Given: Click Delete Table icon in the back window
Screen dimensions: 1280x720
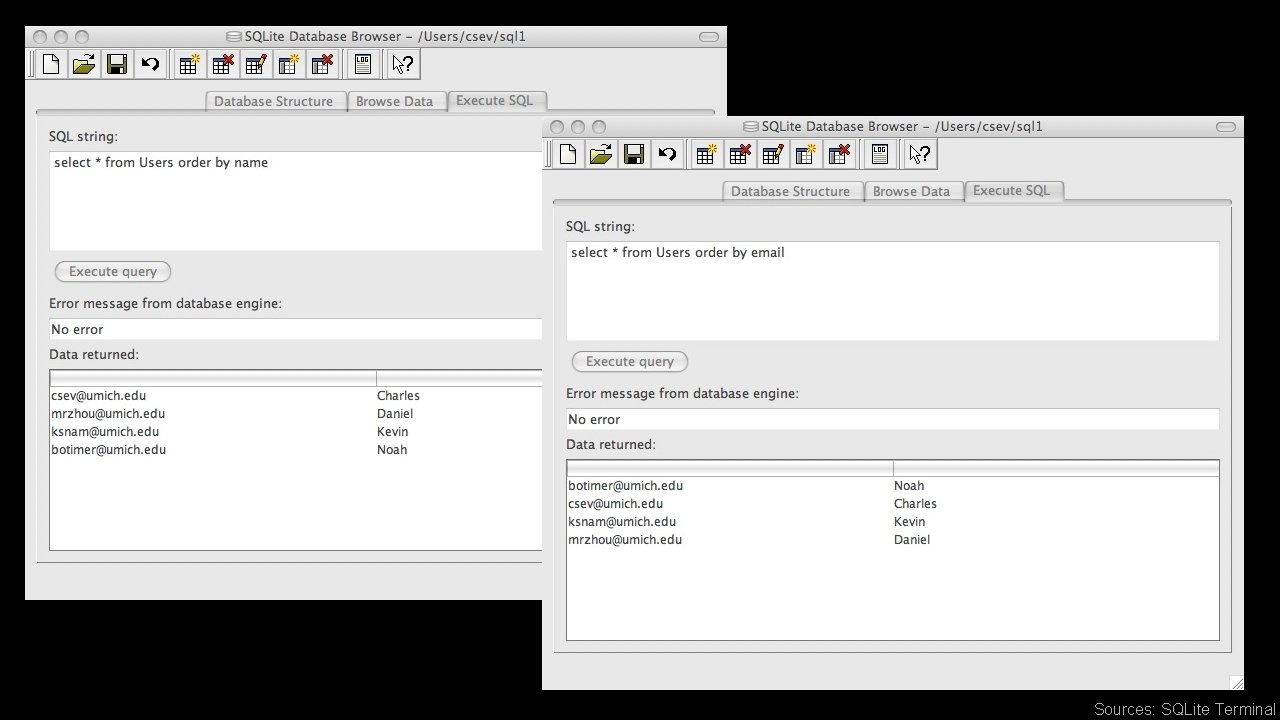Looking at the screenshot, I should point(222,65).
